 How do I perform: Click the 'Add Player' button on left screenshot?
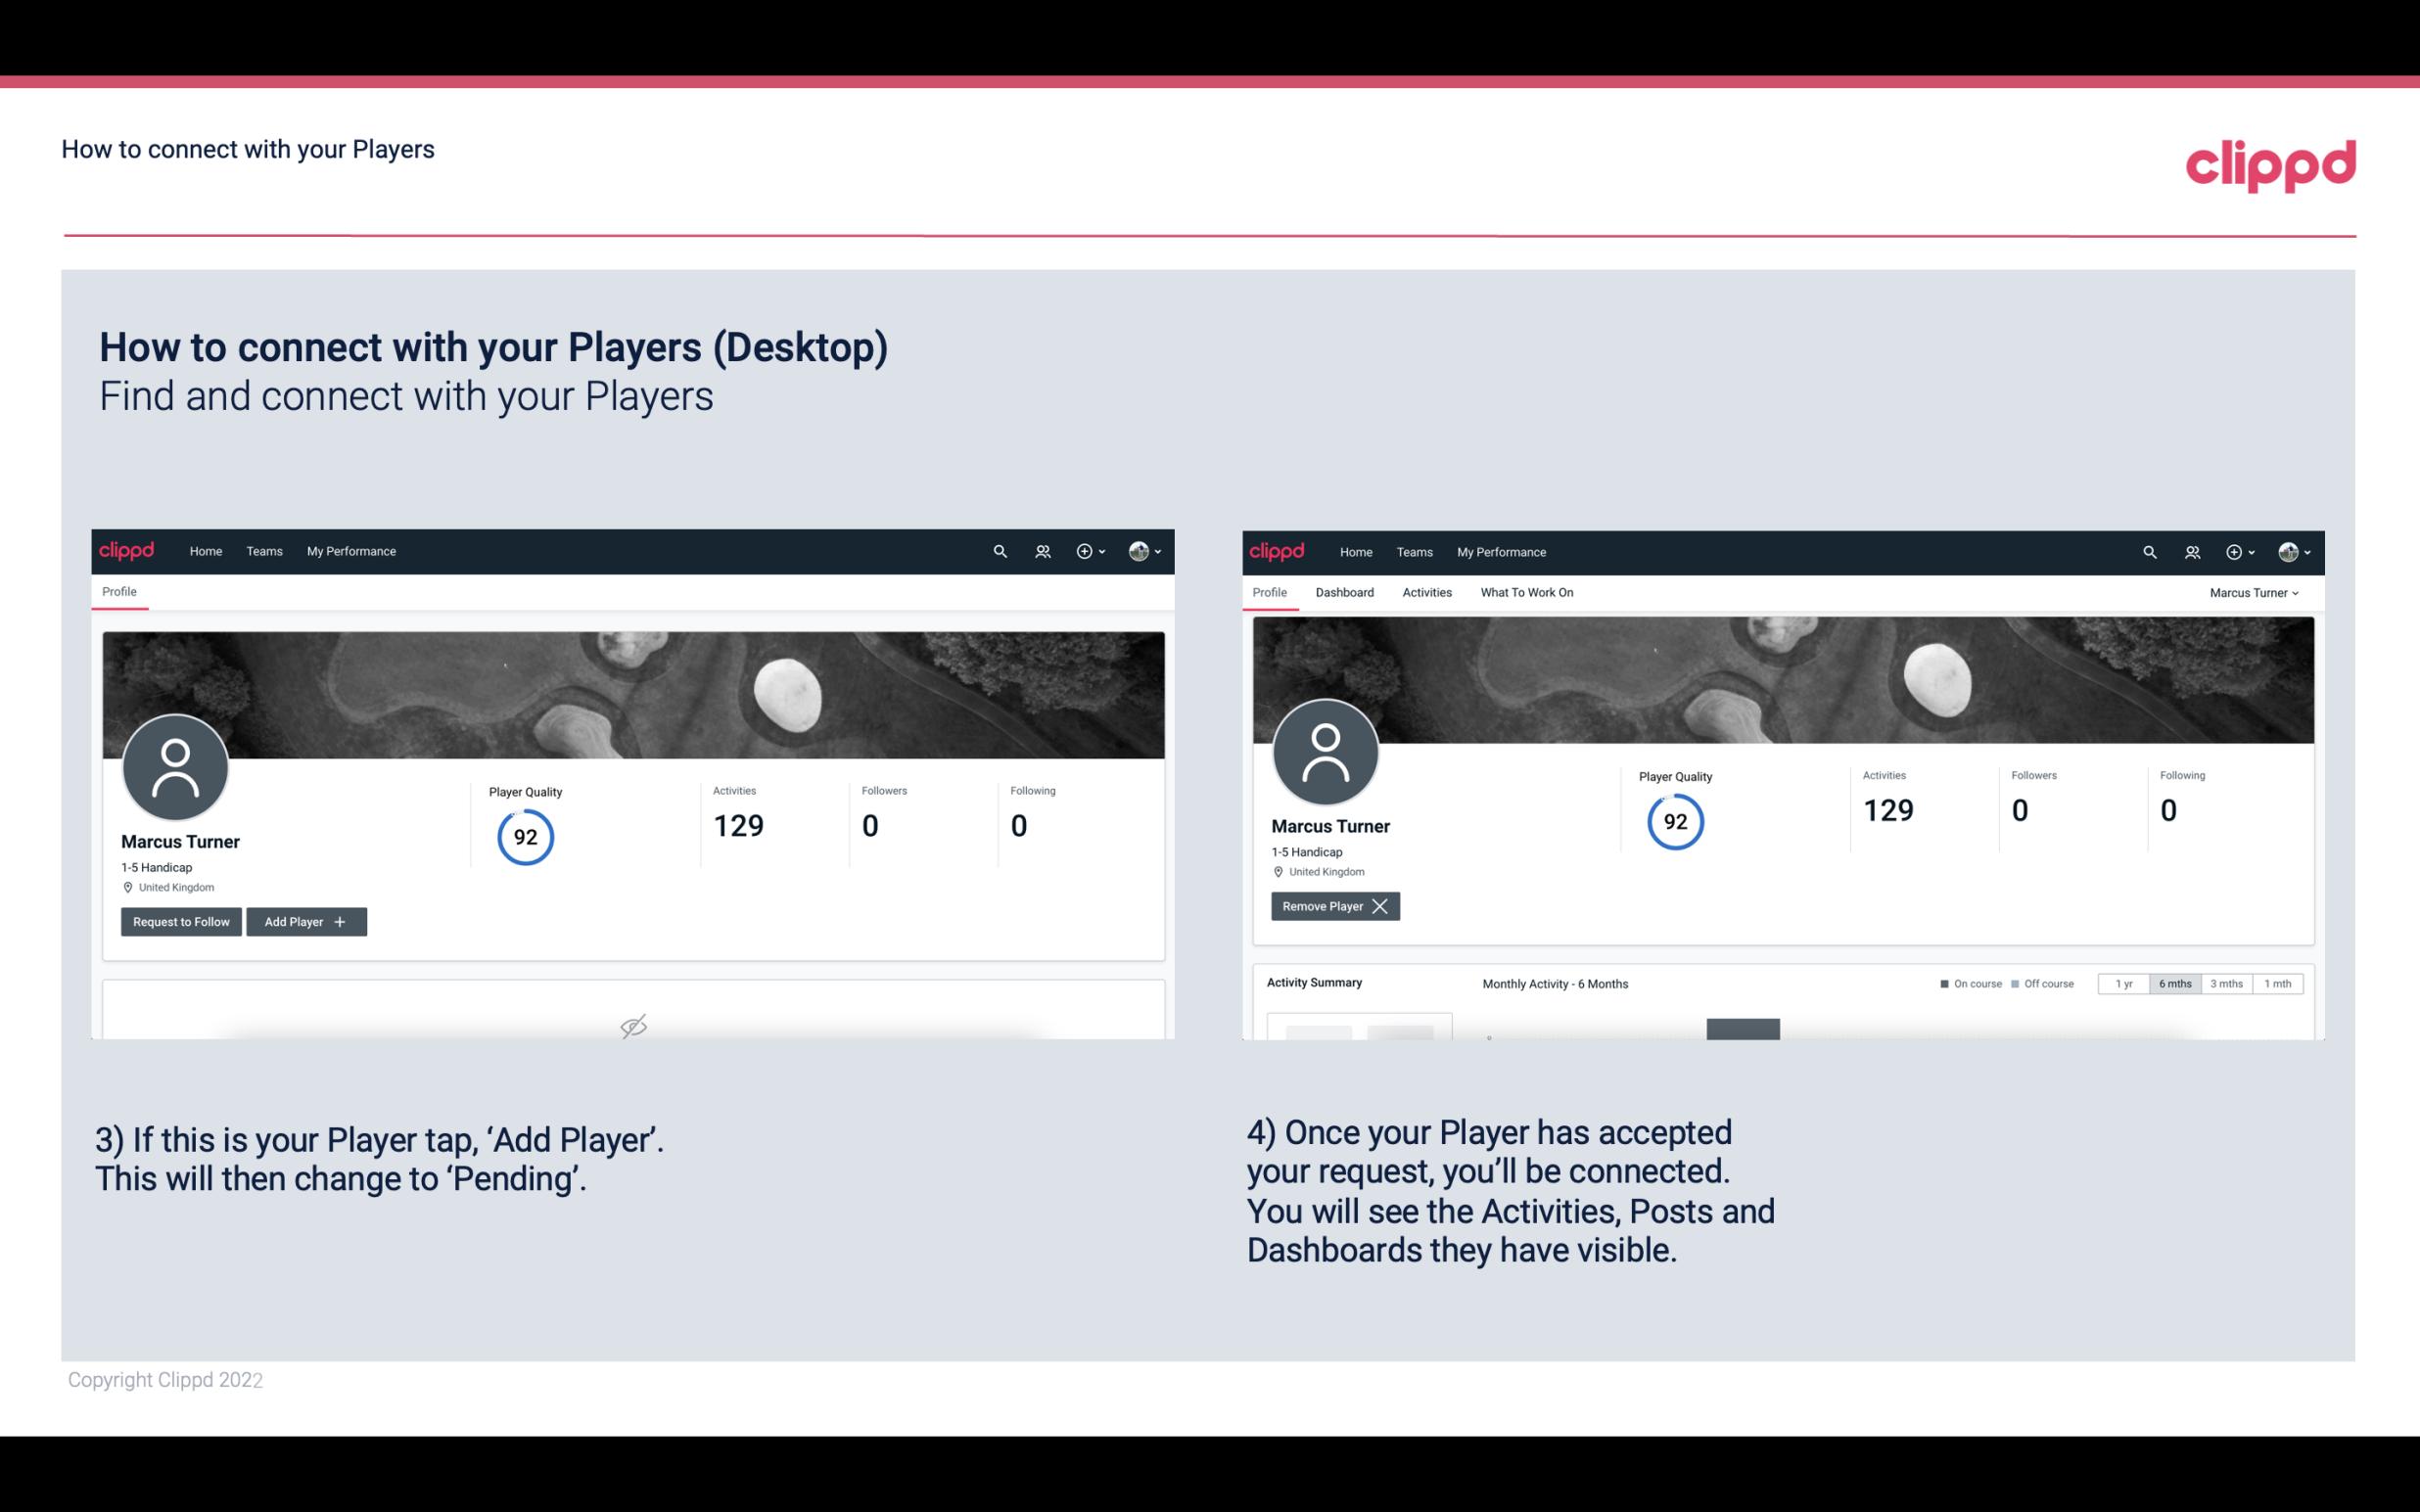click(x=306, y=920)
